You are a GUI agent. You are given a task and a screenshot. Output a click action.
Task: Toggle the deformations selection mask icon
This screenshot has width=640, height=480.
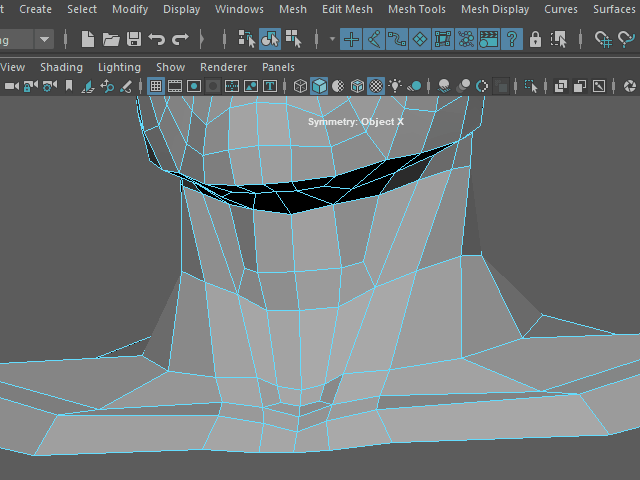[443, 40]
